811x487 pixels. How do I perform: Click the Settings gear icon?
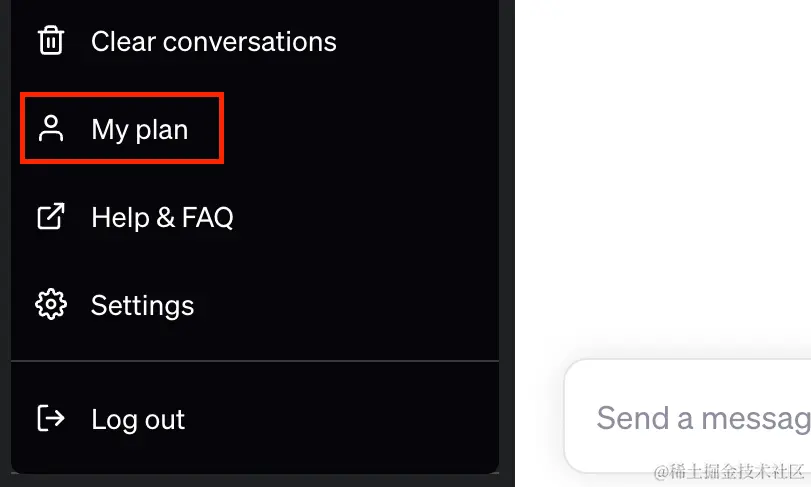point(51,305)
